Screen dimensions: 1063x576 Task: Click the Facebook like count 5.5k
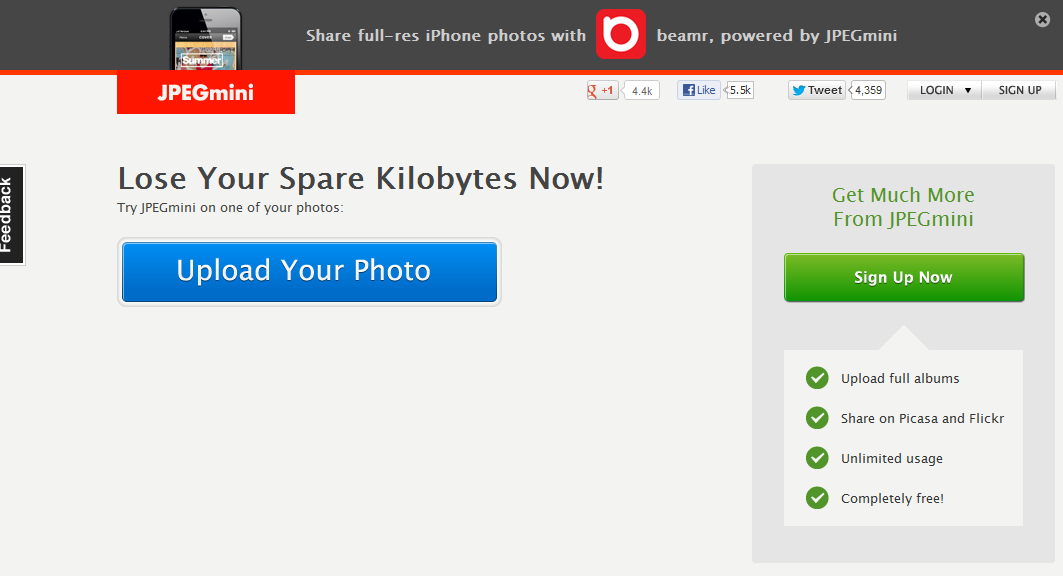[x=740, y=90]
